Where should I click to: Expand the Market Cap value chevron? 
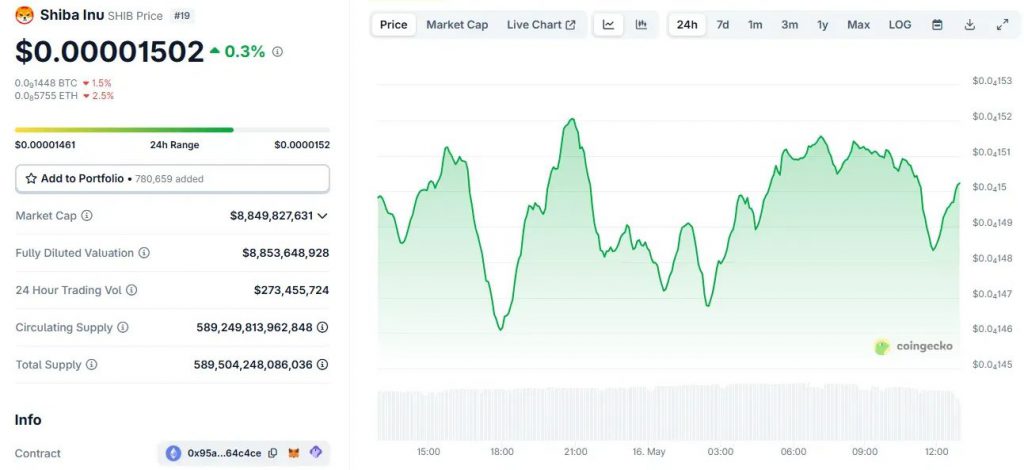coord(322,215)
